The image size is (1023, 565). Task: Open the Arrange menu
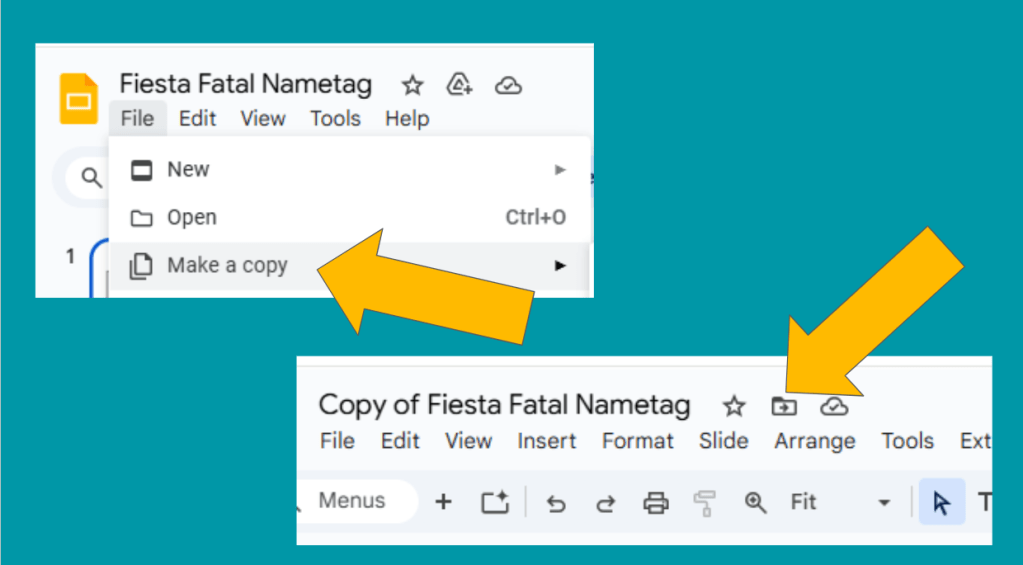pos(814,441)
